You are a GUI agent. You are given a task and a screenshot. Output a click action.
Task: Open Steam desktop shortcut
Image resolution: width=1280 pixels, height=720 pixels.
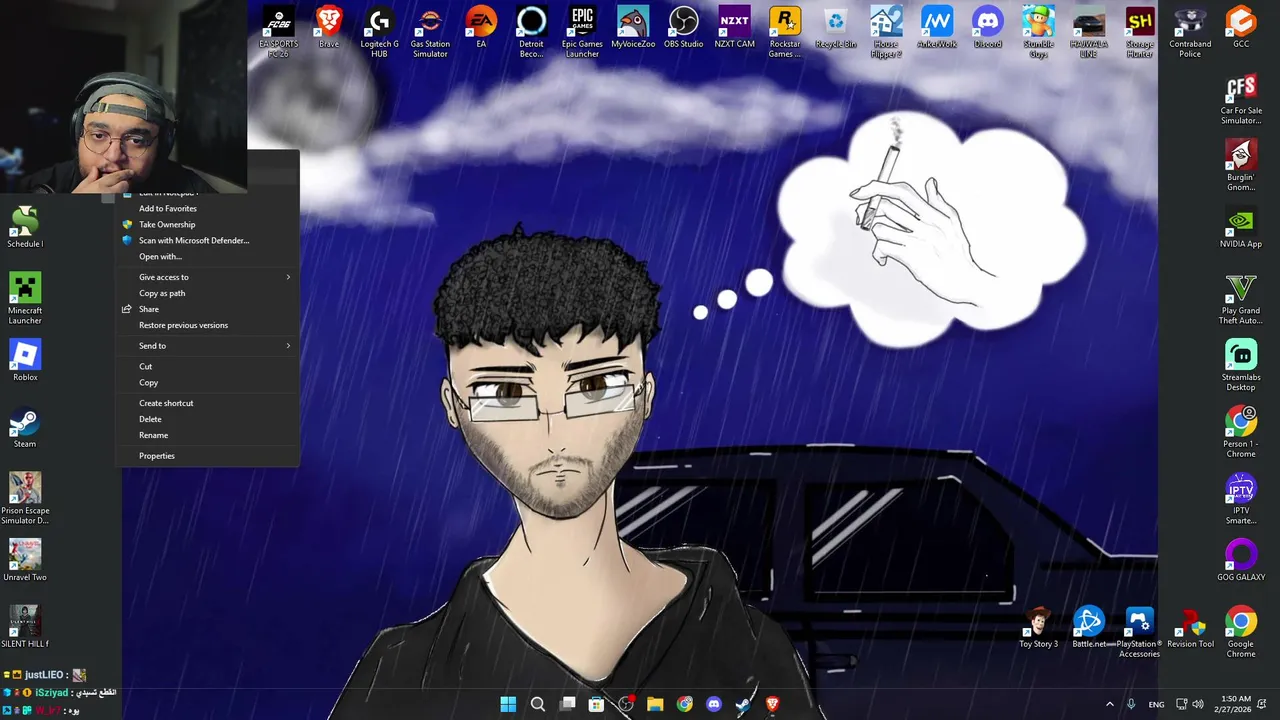(x=25, y=427)
